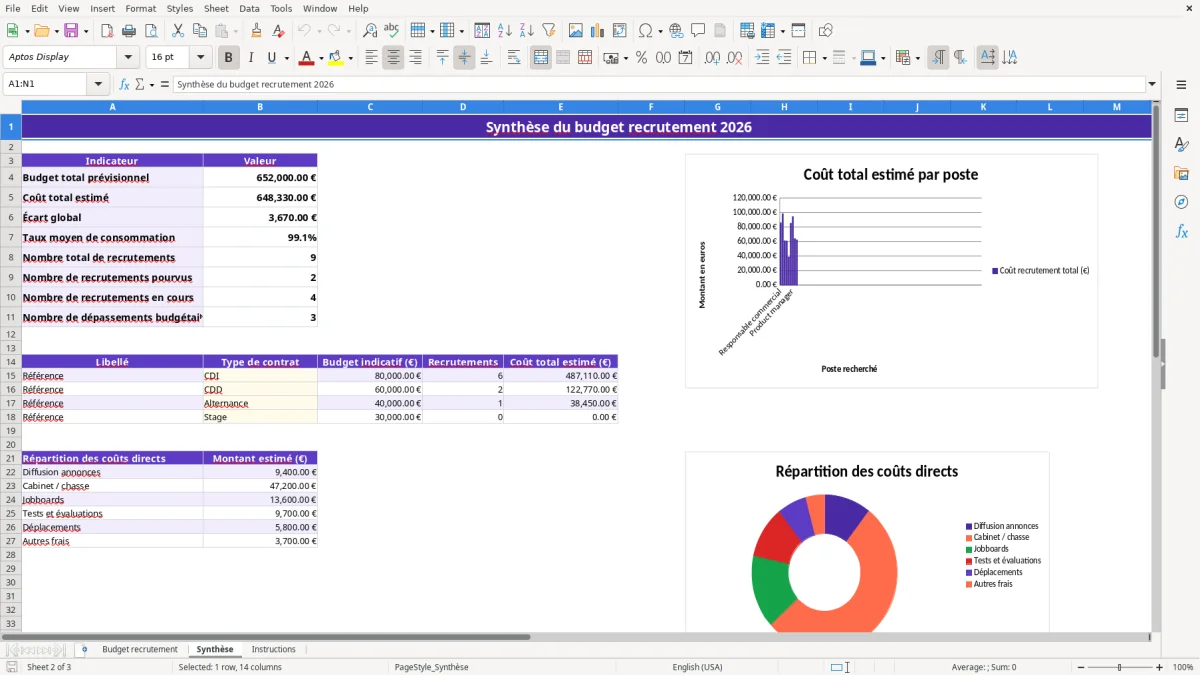Switch to the Budget recrutement sheet tab
The width and height of the screenshot is (1200, 675).
[140, 649]
